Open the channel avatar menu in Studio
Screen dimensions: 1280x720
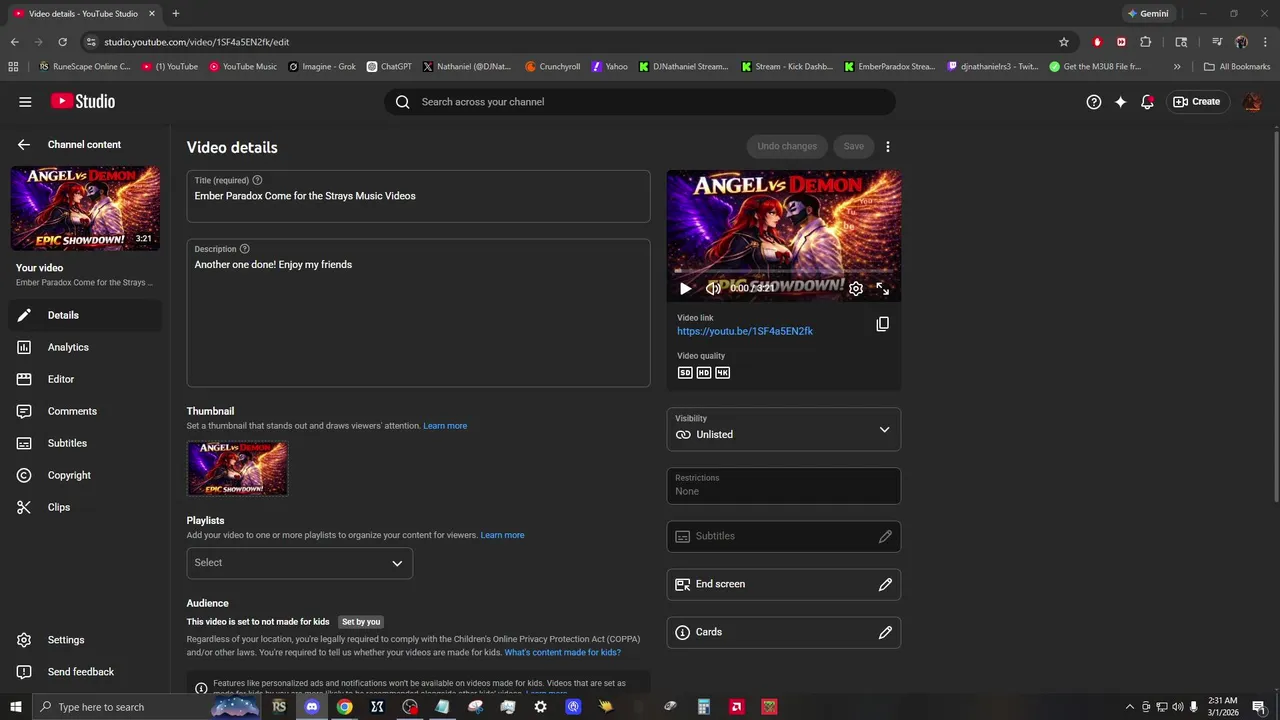pos(1252,102)
